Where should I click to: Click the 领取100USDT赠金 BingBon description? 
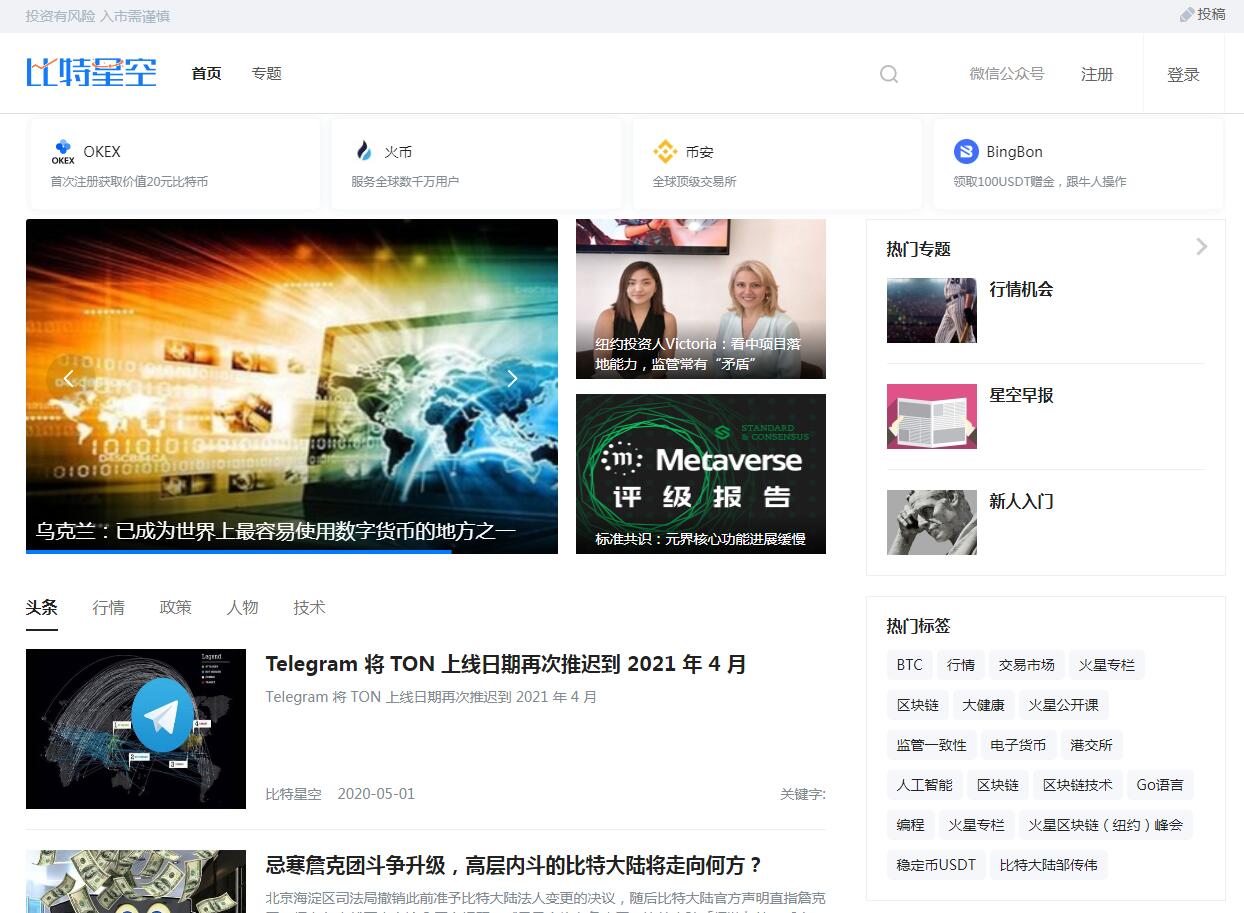point(1040,182)
